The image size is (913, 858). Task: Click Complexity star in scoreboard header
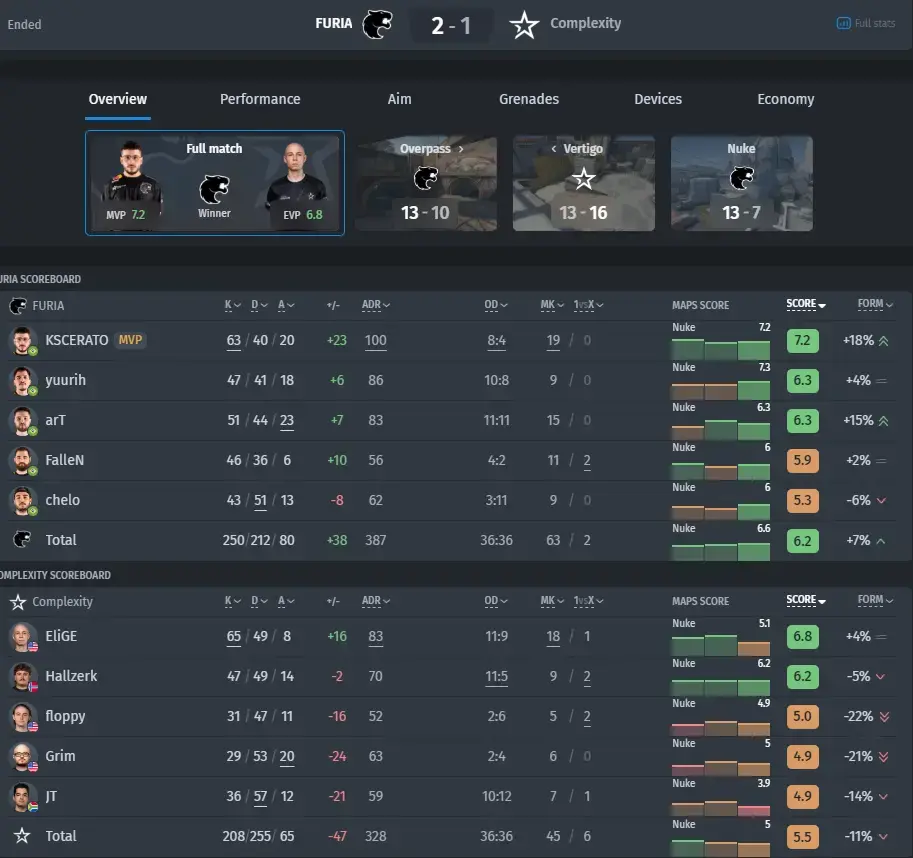tap(18, 602)
